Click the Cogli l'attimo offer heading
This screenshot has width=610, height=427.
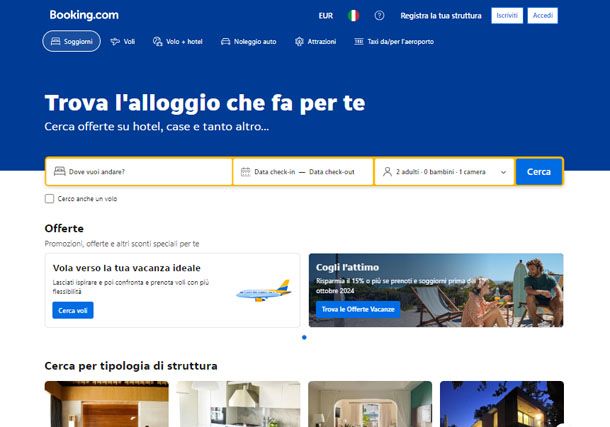(347, 267)
